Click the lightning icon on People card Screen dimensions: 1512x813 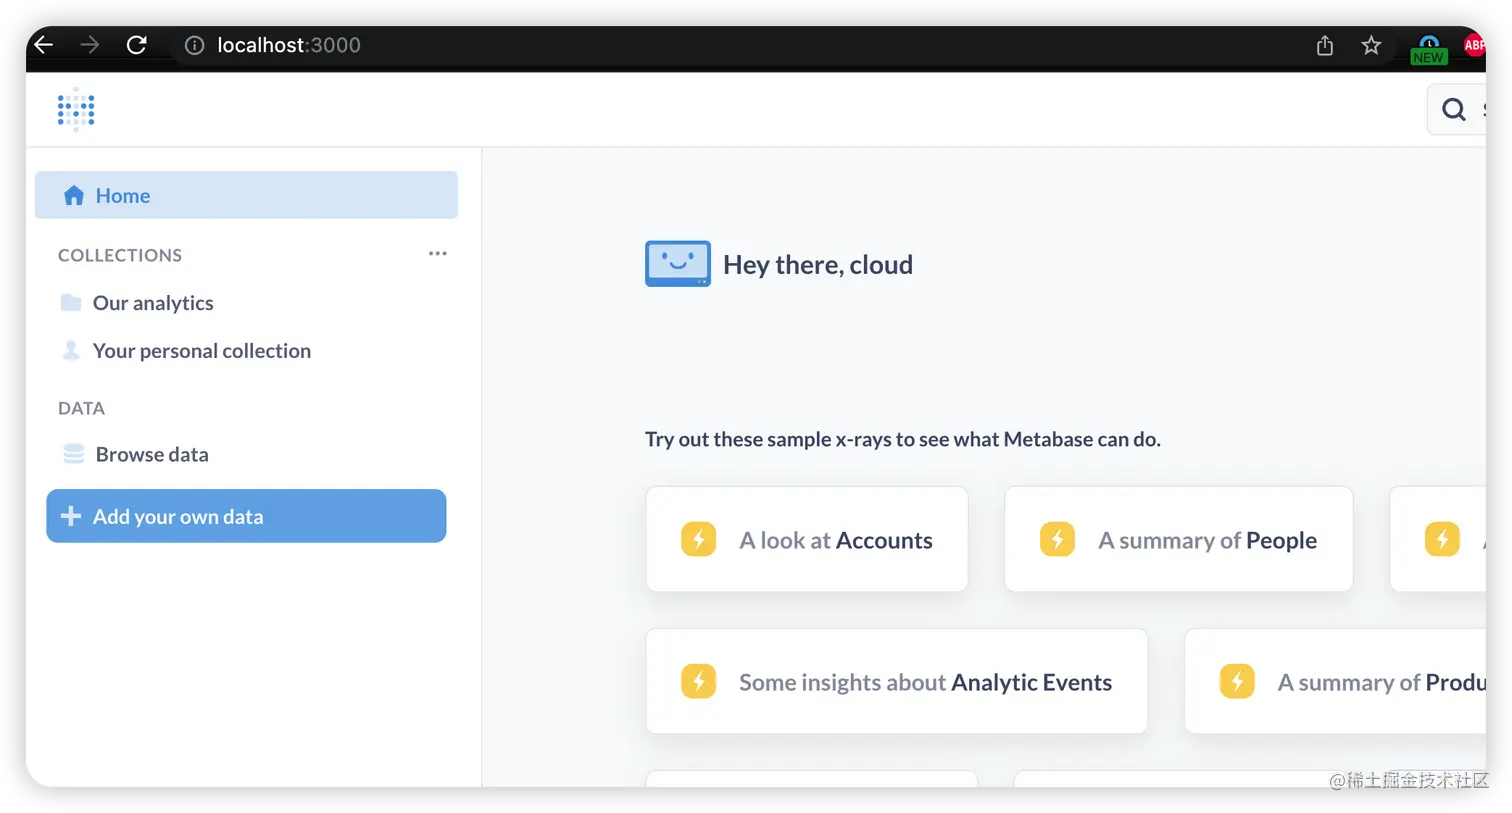(1057, 540)
